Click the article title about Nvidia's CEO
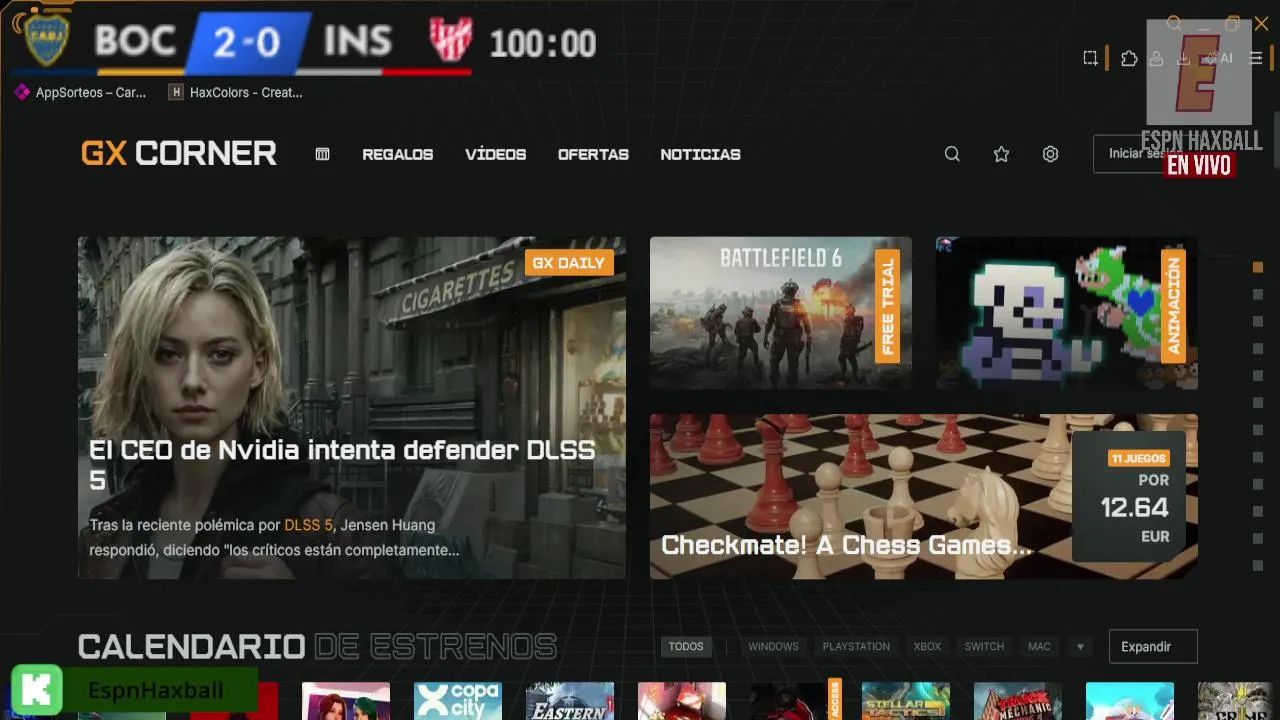Screen dimensions: 1280x720 click(342, 465)
